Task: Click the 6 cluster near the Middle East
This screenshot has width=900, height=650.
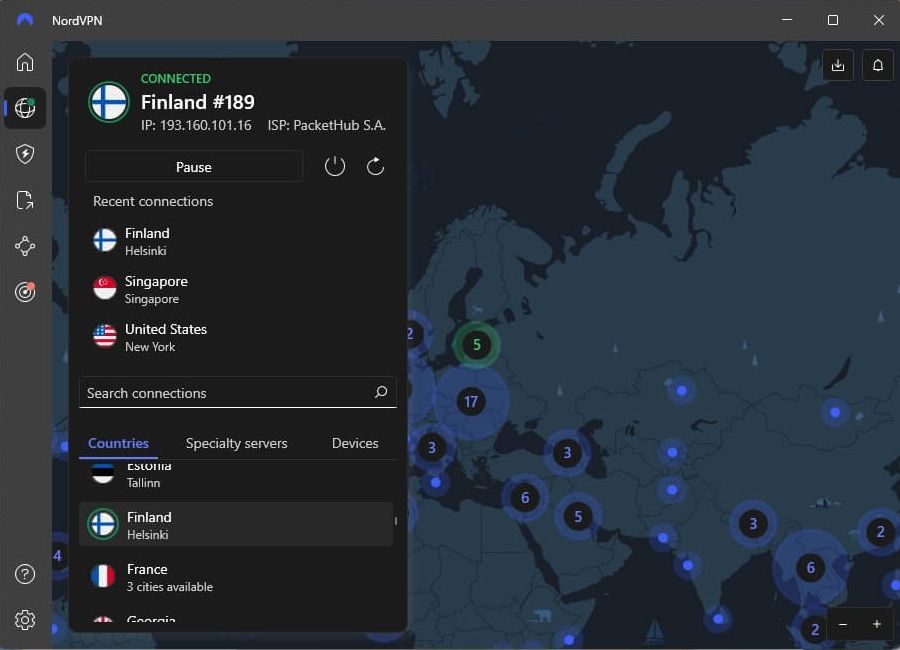Action: coord(525,497)
